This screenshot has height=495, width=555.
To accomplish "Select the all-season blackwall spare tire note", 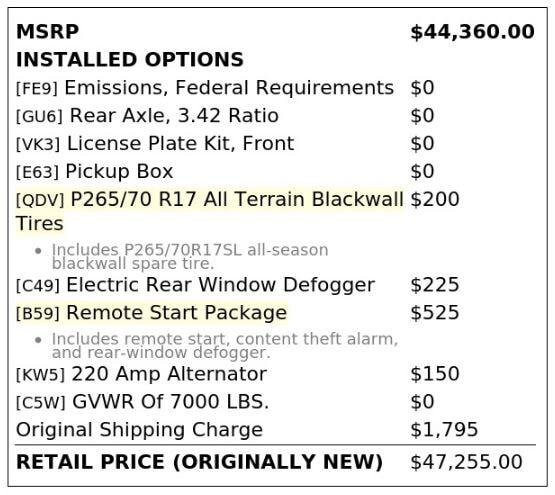I will pyautogui.click(x=190, y=257).
